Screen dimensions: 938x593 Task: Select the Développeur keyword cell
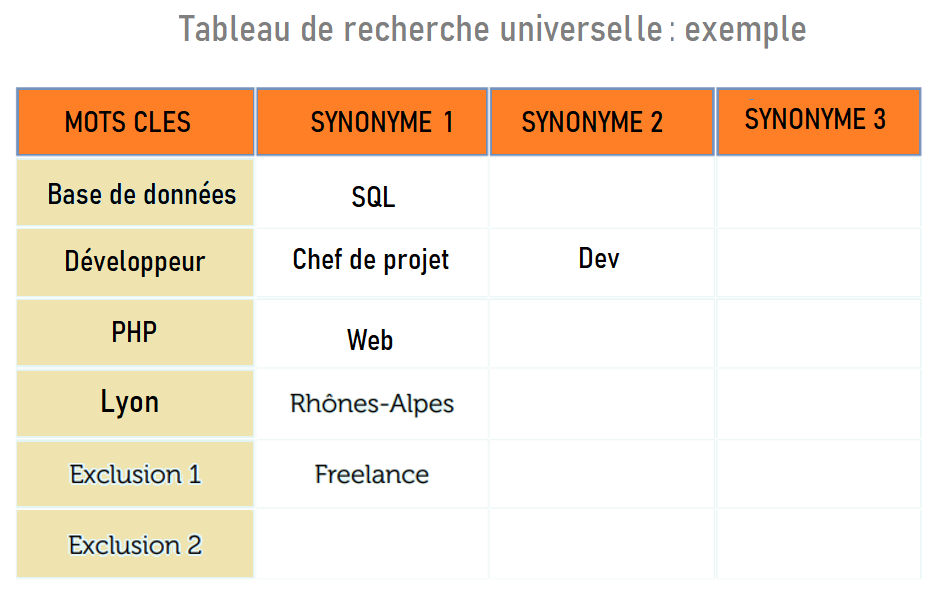coord(136,262)
